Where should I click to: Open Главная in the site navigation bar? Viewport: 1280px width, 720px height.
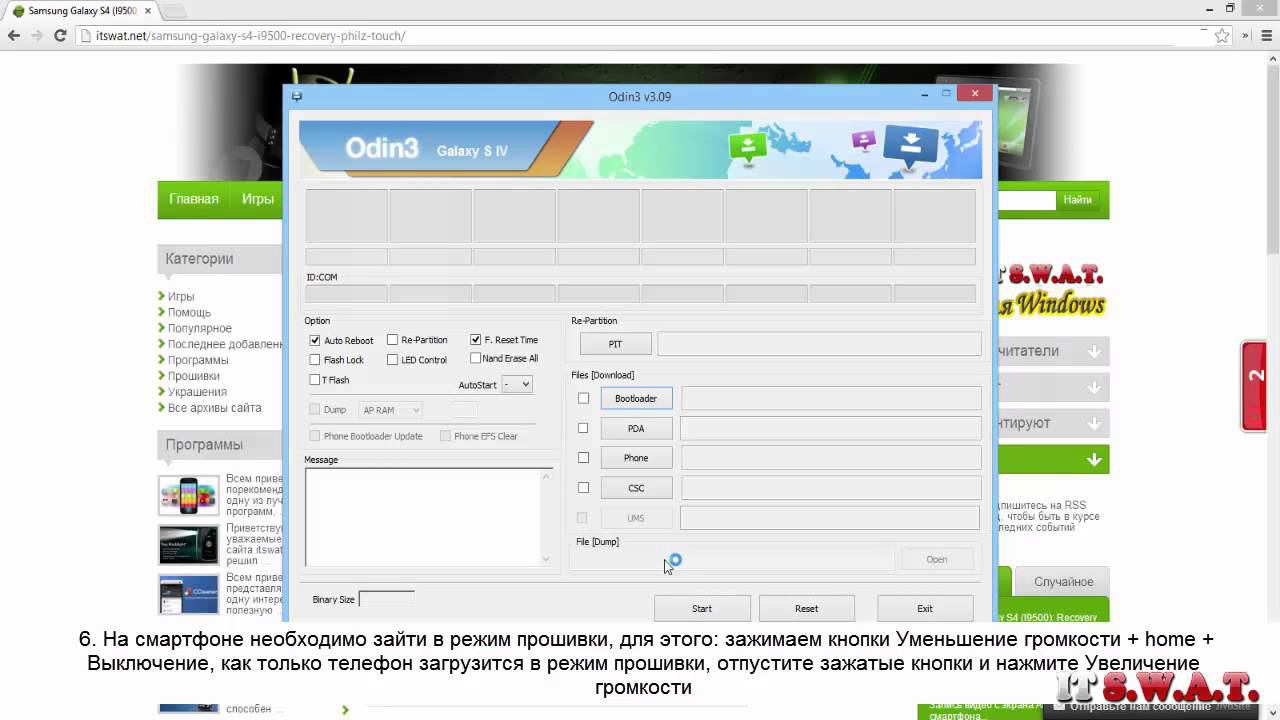click(x=194, y=199)
